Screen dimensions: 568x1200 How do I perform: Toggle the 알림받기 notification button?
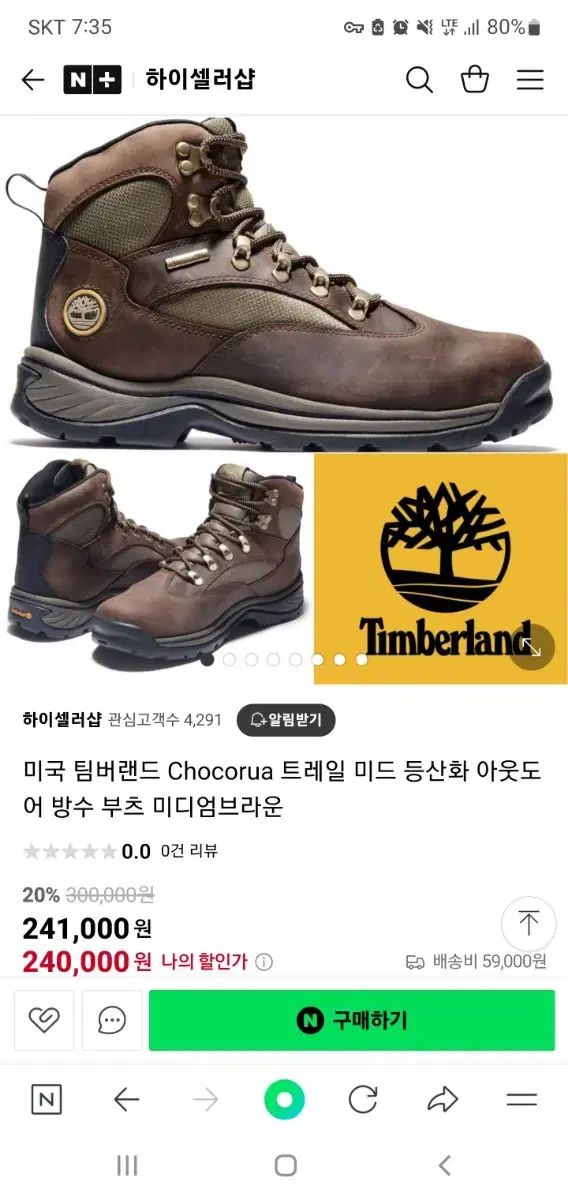point(286,720)
